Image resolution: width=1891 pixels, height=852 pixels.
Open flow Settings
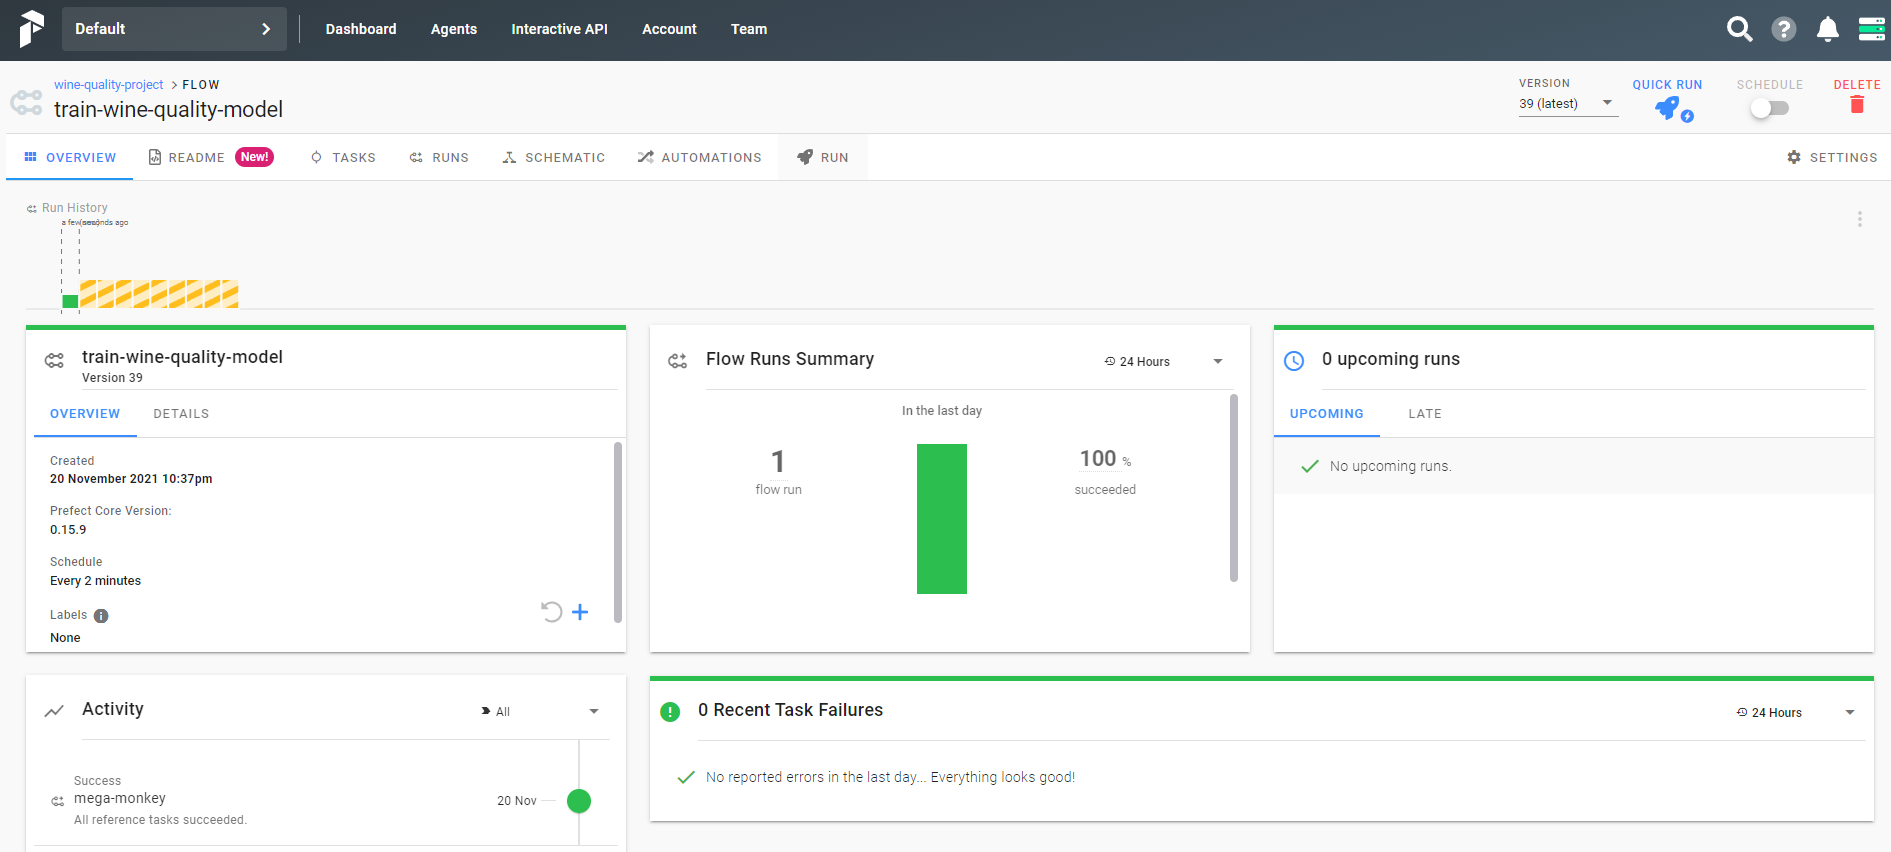1832,158
